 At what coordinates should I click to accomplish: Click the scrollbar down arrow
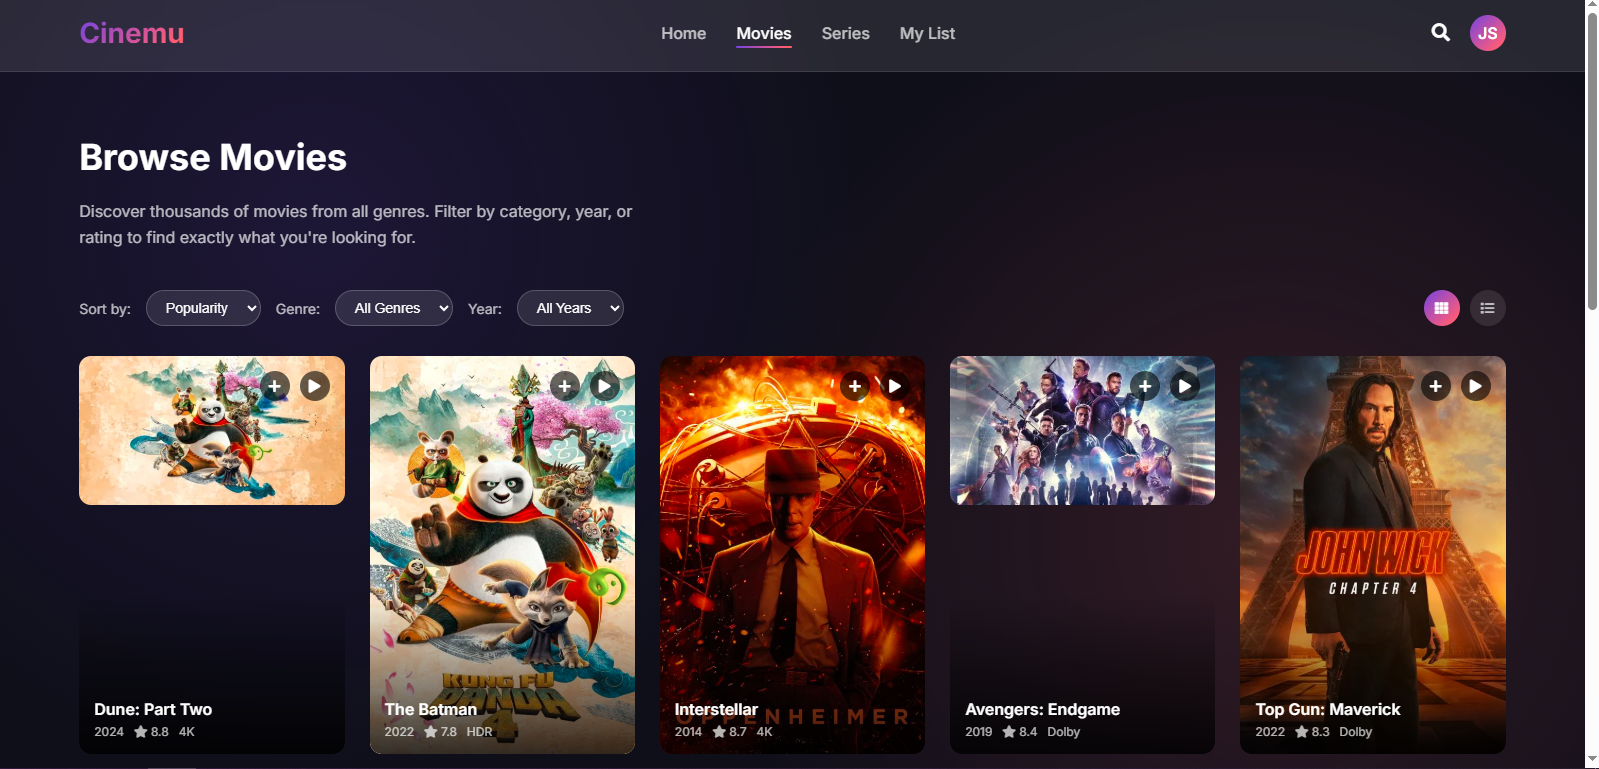click(x=1592, y=761)
